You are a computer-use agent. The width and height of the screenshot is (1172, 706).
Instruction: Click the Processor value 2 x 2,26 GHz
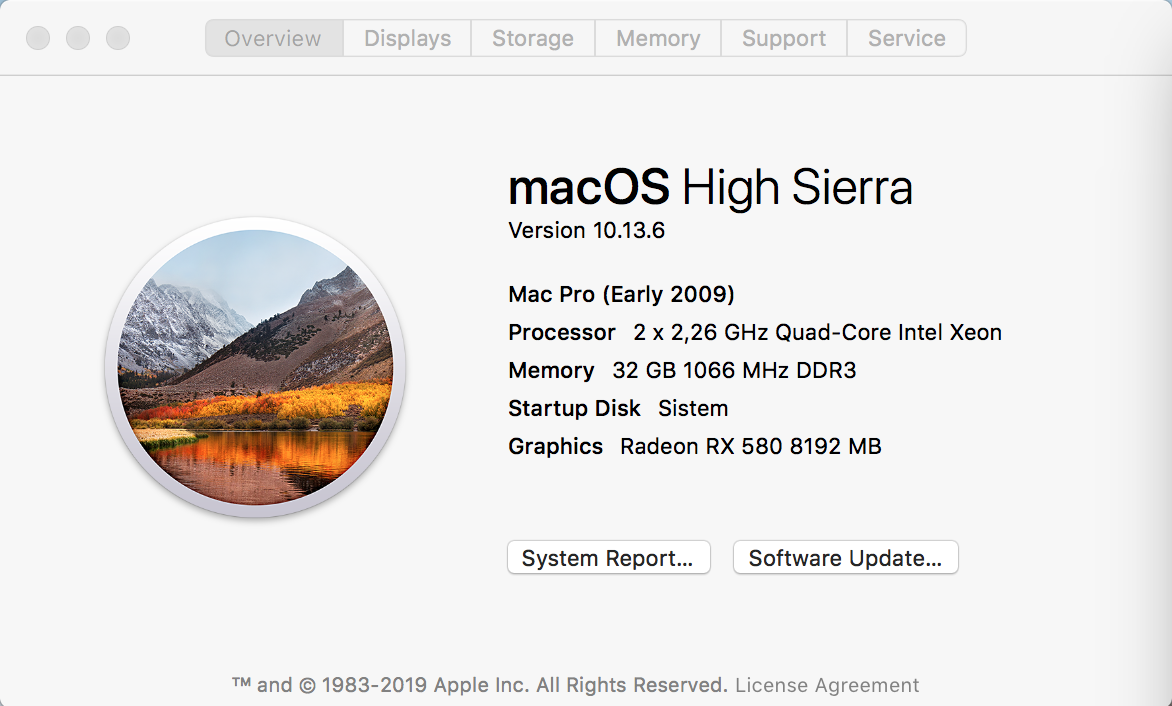817,332
